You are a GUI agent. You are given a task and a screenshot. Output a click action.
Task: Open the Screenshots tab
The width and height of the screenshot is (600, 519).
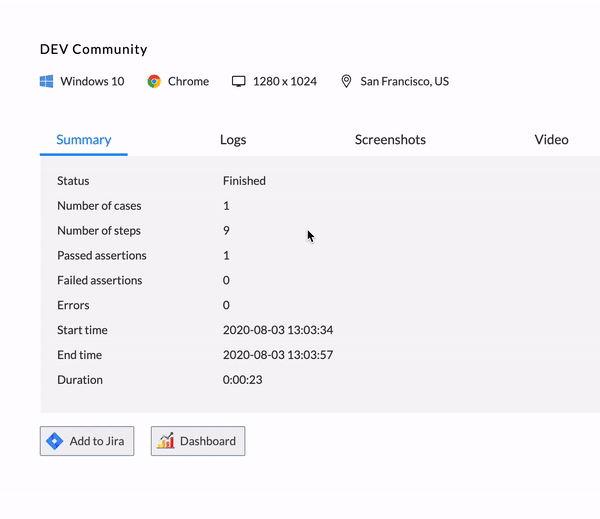[x=390, y=140]
